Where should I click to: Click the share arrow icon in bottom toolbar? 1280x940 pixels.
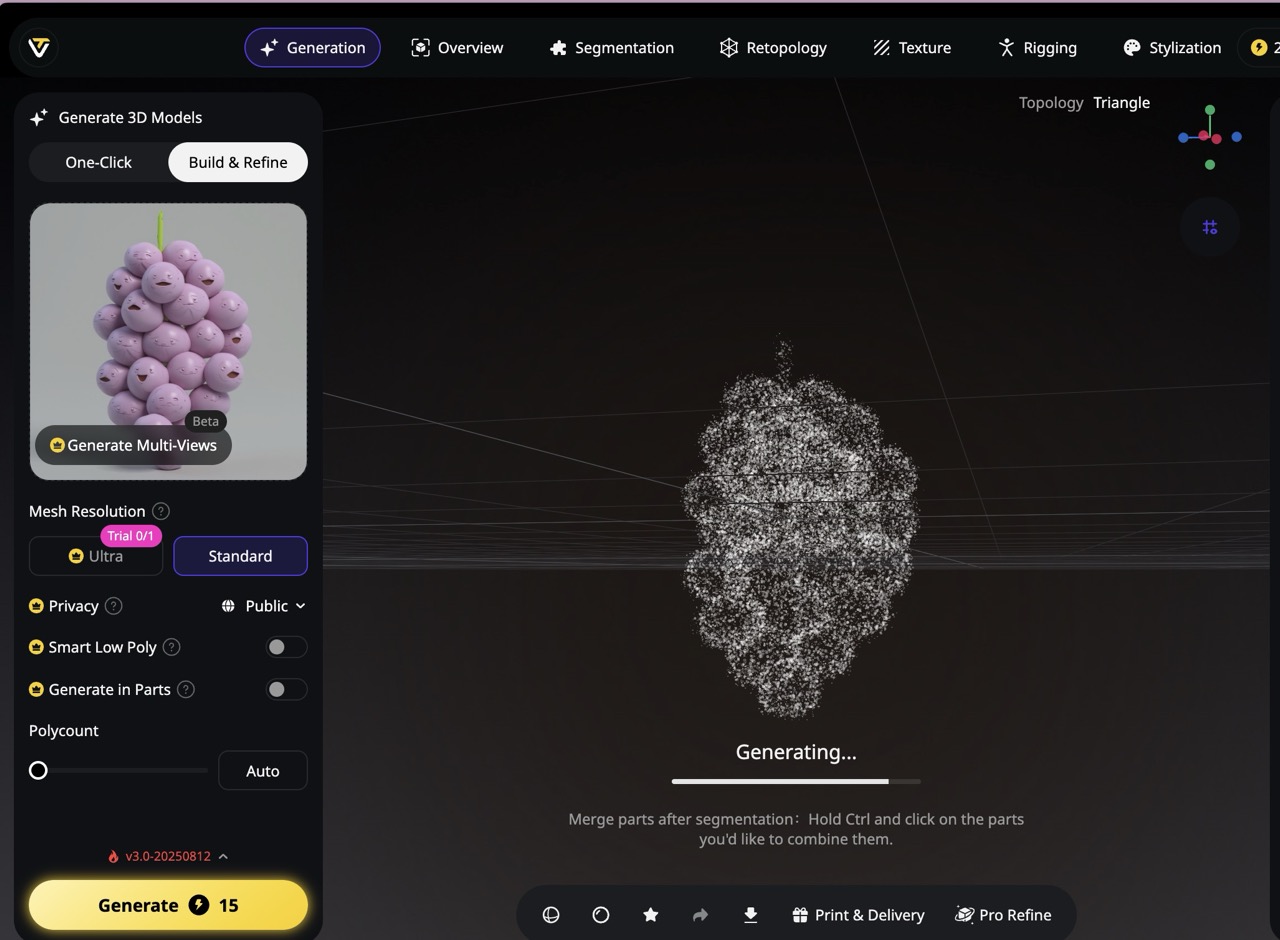[700, 915]
